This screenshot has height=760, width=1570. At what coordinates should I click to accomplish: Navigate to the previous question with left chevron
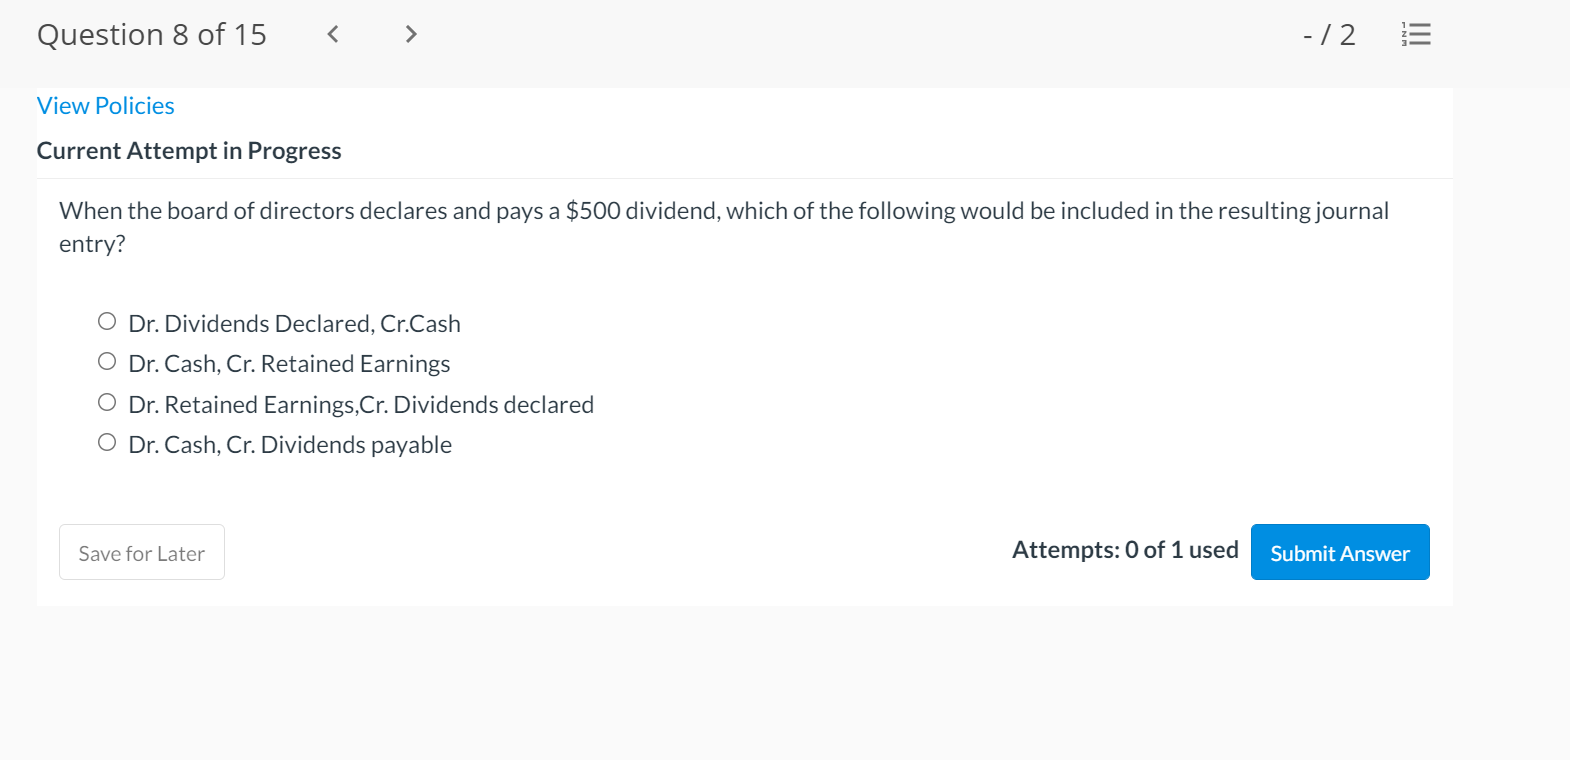tap(331, 34)
